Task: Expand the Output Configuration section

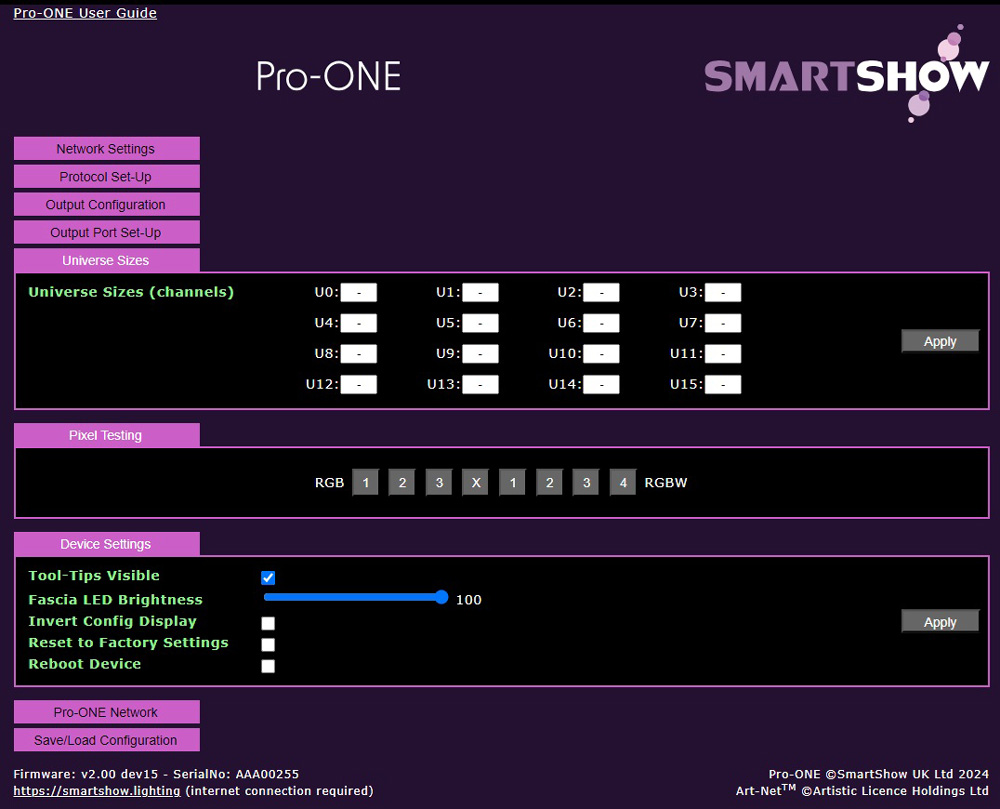Action: tap(106, 205)
